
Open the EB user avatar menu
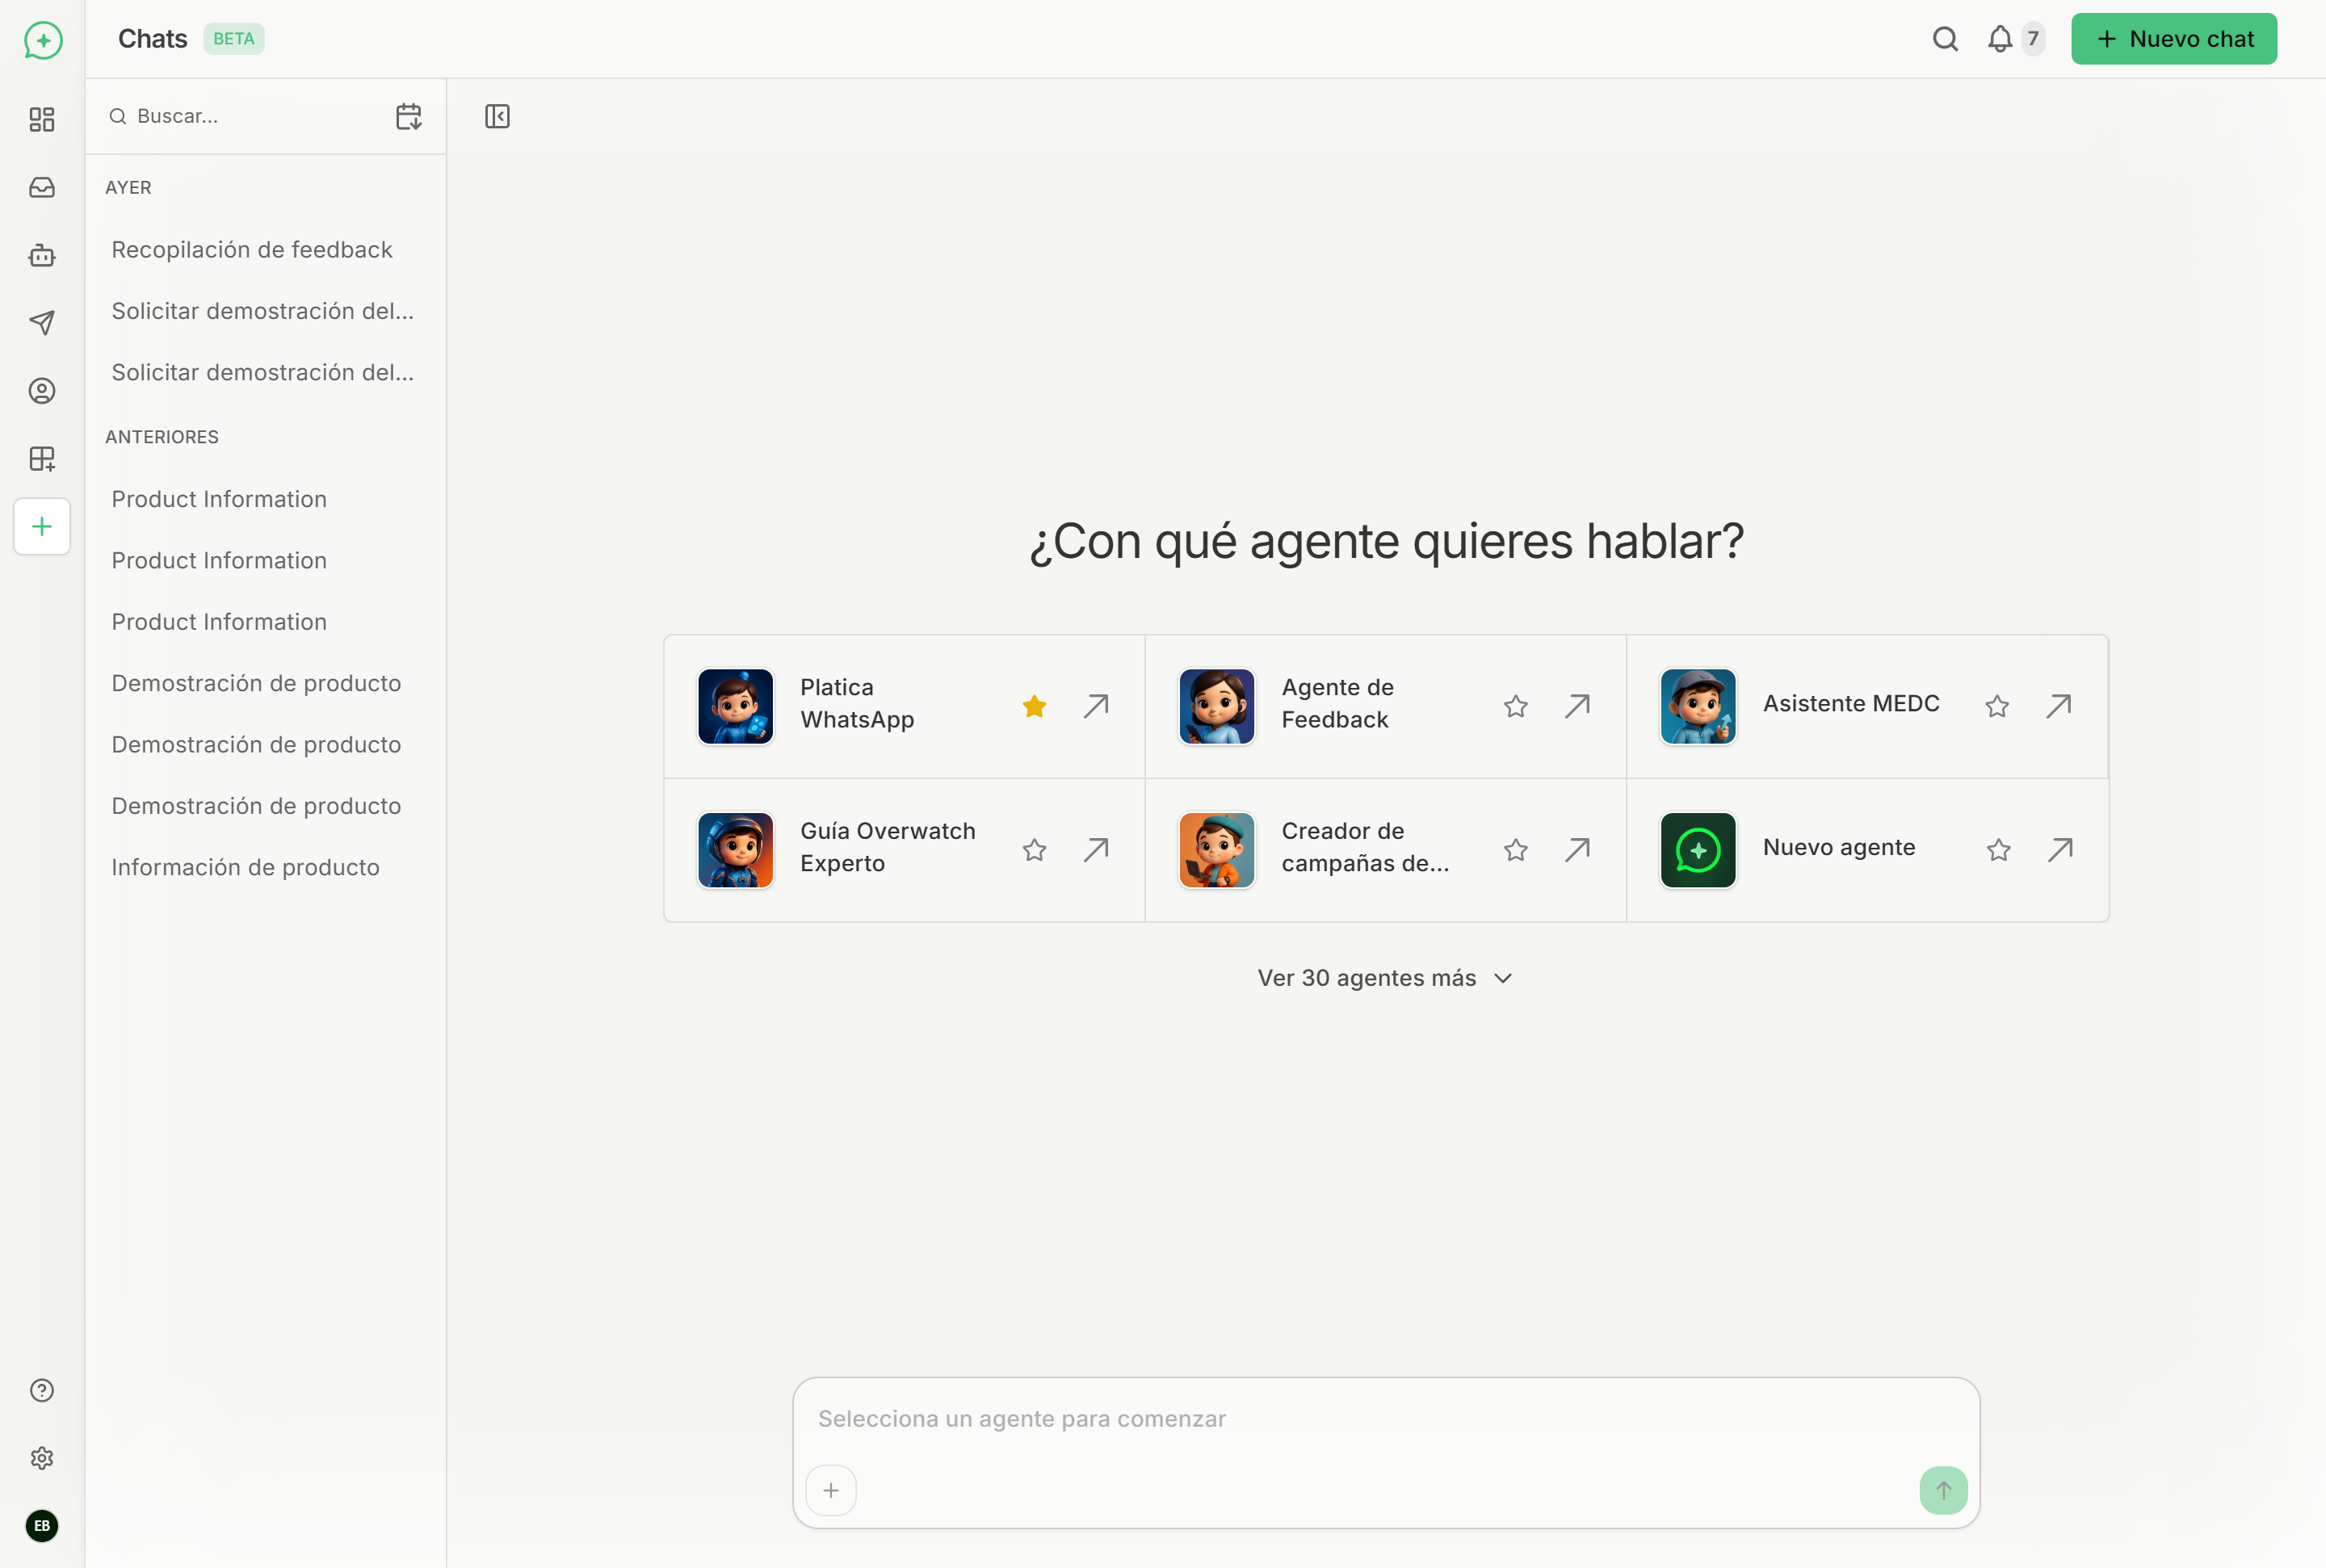[x=42, y=1525]
